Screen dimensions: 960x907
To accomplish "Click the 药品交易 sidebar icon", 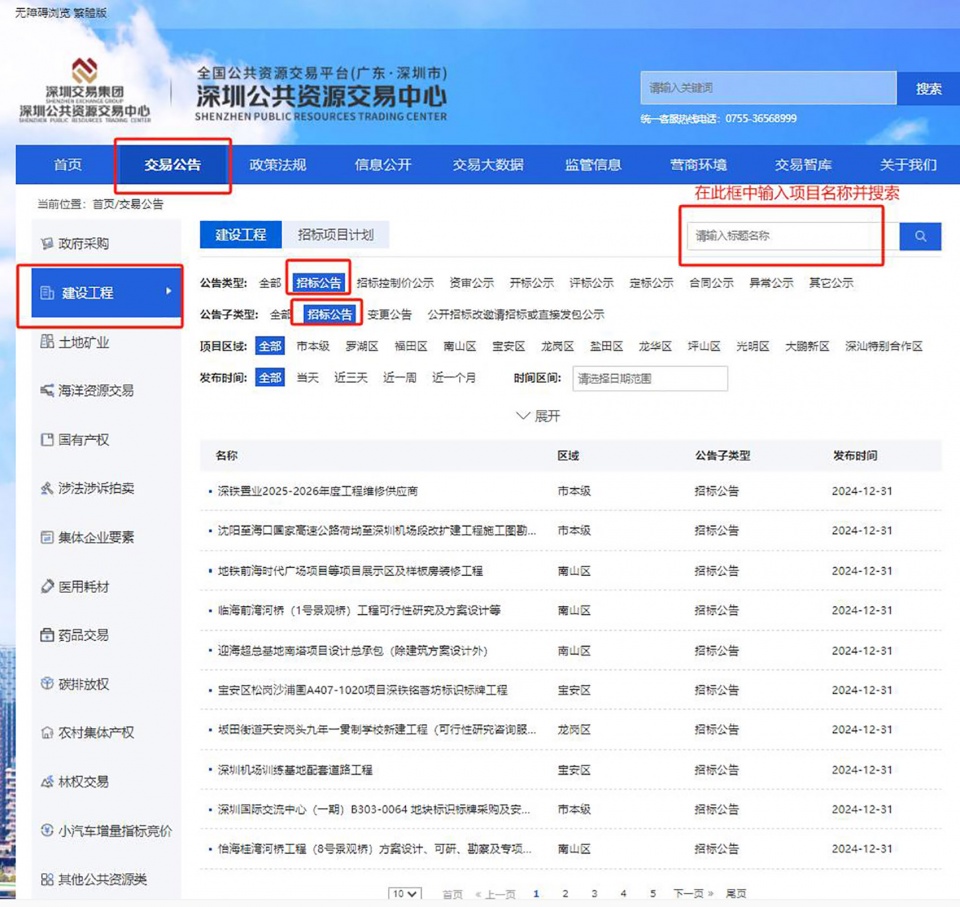I will 47,635.
